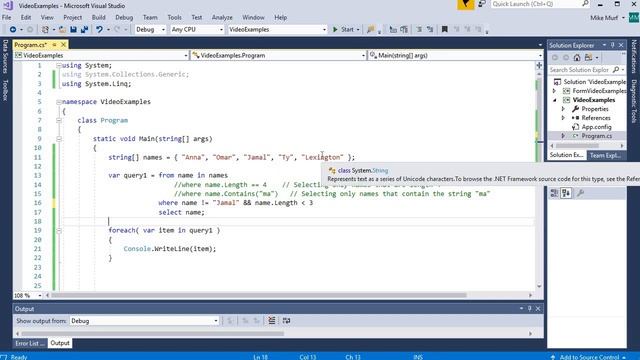Image resolution: width=640 pixels, height=360 pixels.
Task: Toggle a bookmark with the bookmark icon
Action: (x=445, y=29)
